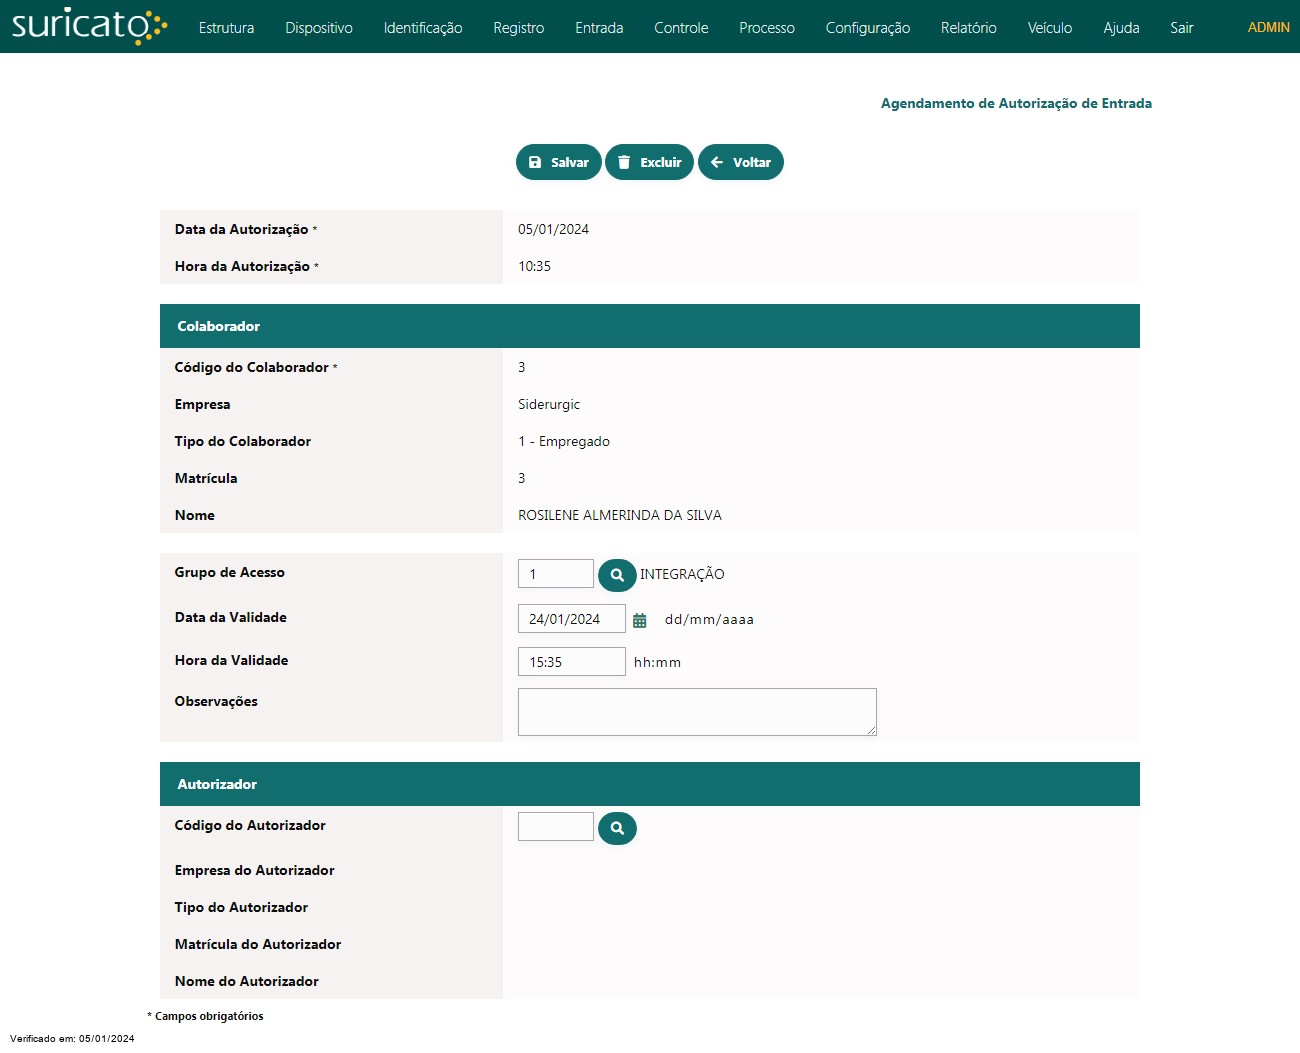Delete the record with Excluir

[x=649, y=162]
